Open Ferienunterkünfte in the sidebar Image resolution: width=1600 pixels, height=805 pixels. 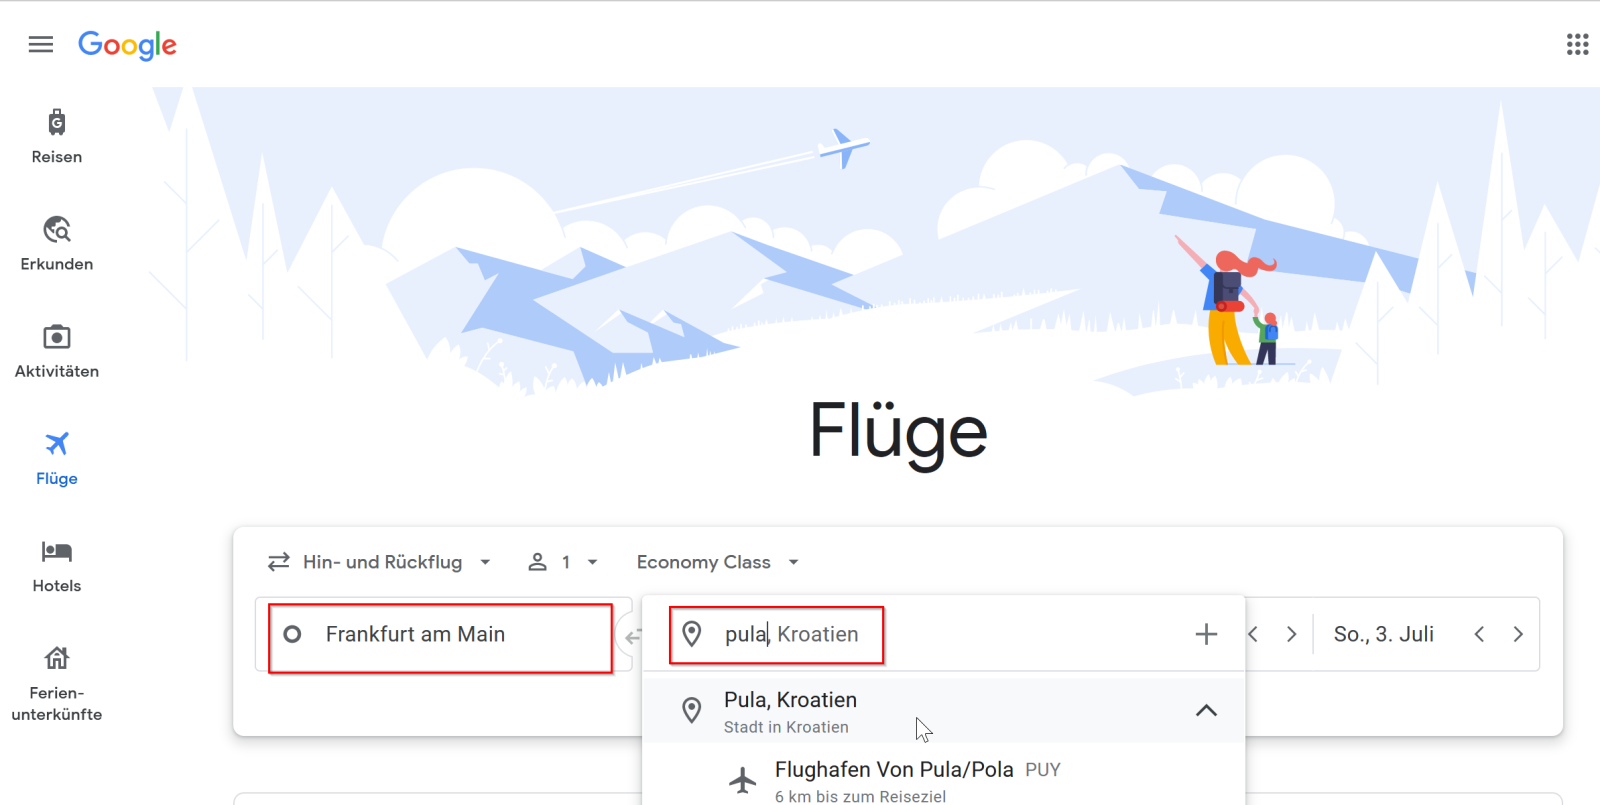tap(57, 683)
